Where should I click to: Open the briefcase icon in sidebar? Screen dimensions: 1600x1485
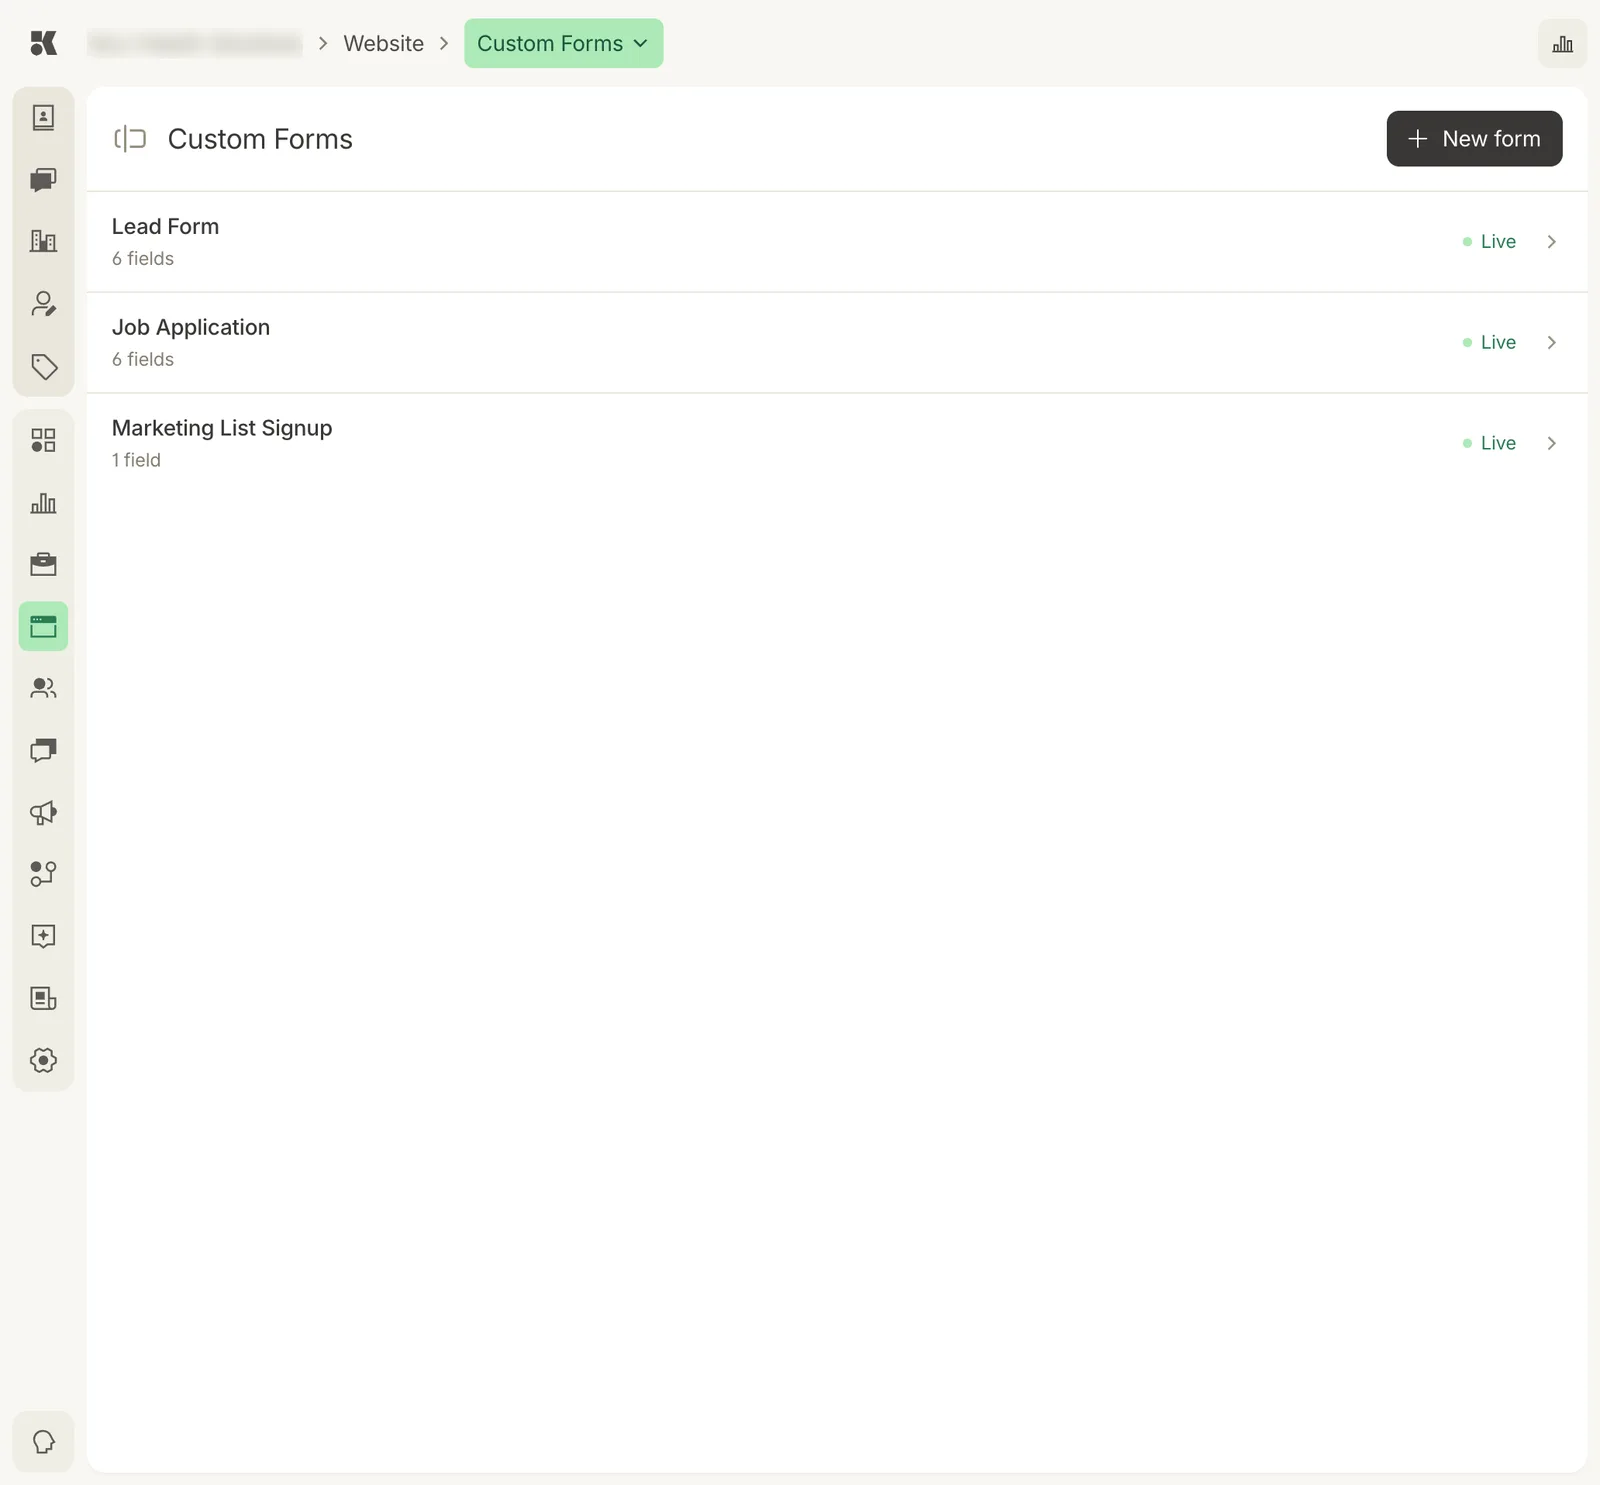point(43,565)
